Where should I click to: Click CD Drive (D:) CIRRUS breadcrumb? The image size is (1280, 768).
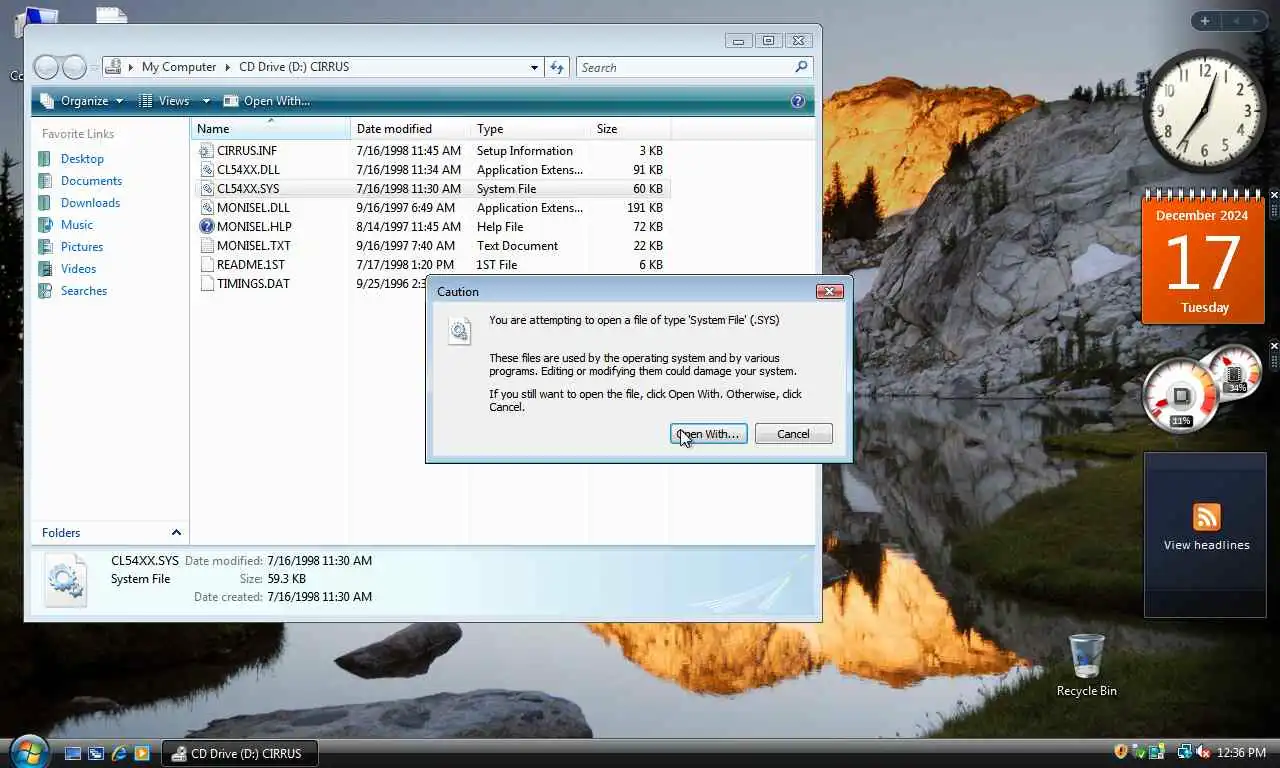[294, 67]
